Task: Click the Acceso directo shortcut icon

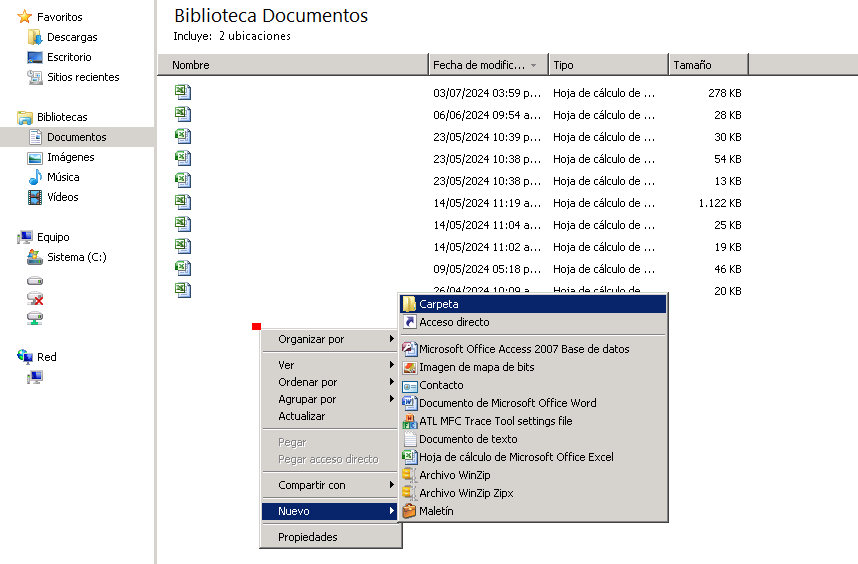Action: (x=409, y=322)
